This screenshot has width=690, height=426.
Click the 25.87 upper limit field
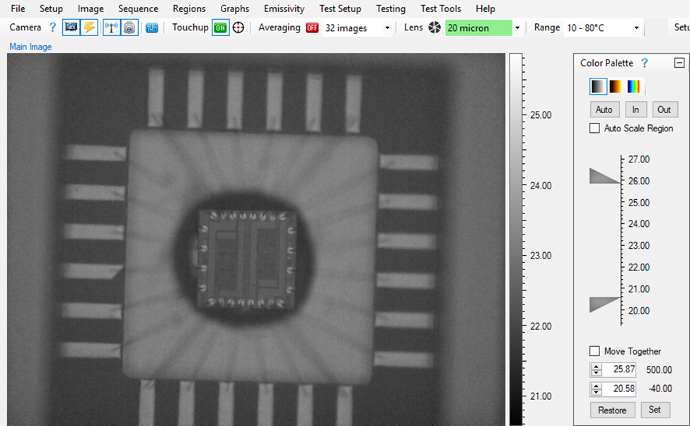click(619, 370)
